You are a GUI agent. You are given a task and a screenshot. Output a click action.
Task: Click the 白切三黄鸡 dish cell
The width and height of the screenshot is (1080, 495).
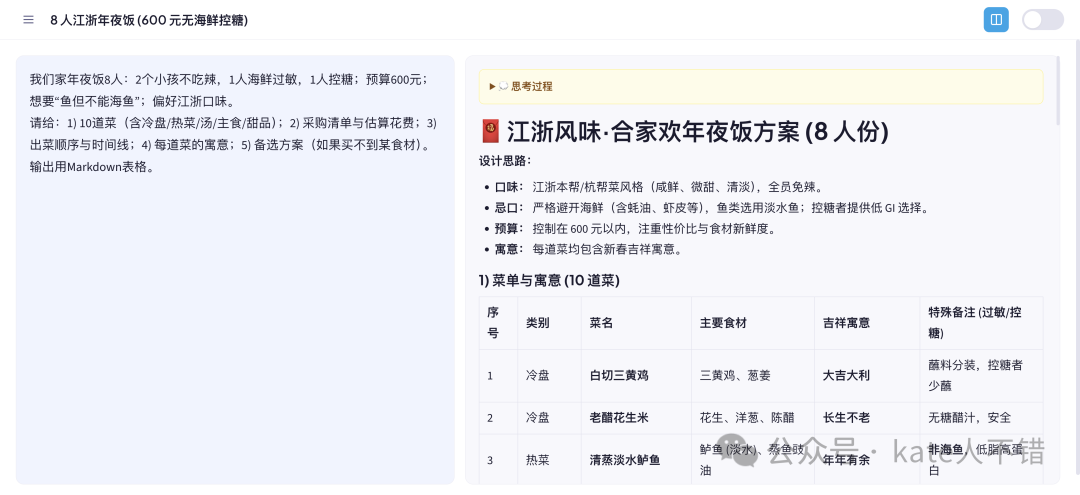pos(636,376)
